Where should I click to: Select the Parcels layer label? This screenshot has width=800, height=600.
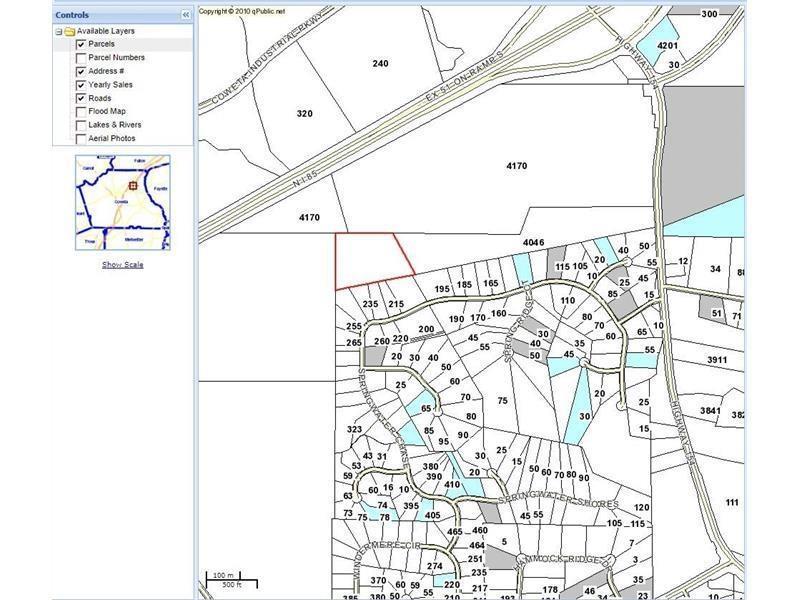pos(101,44)
